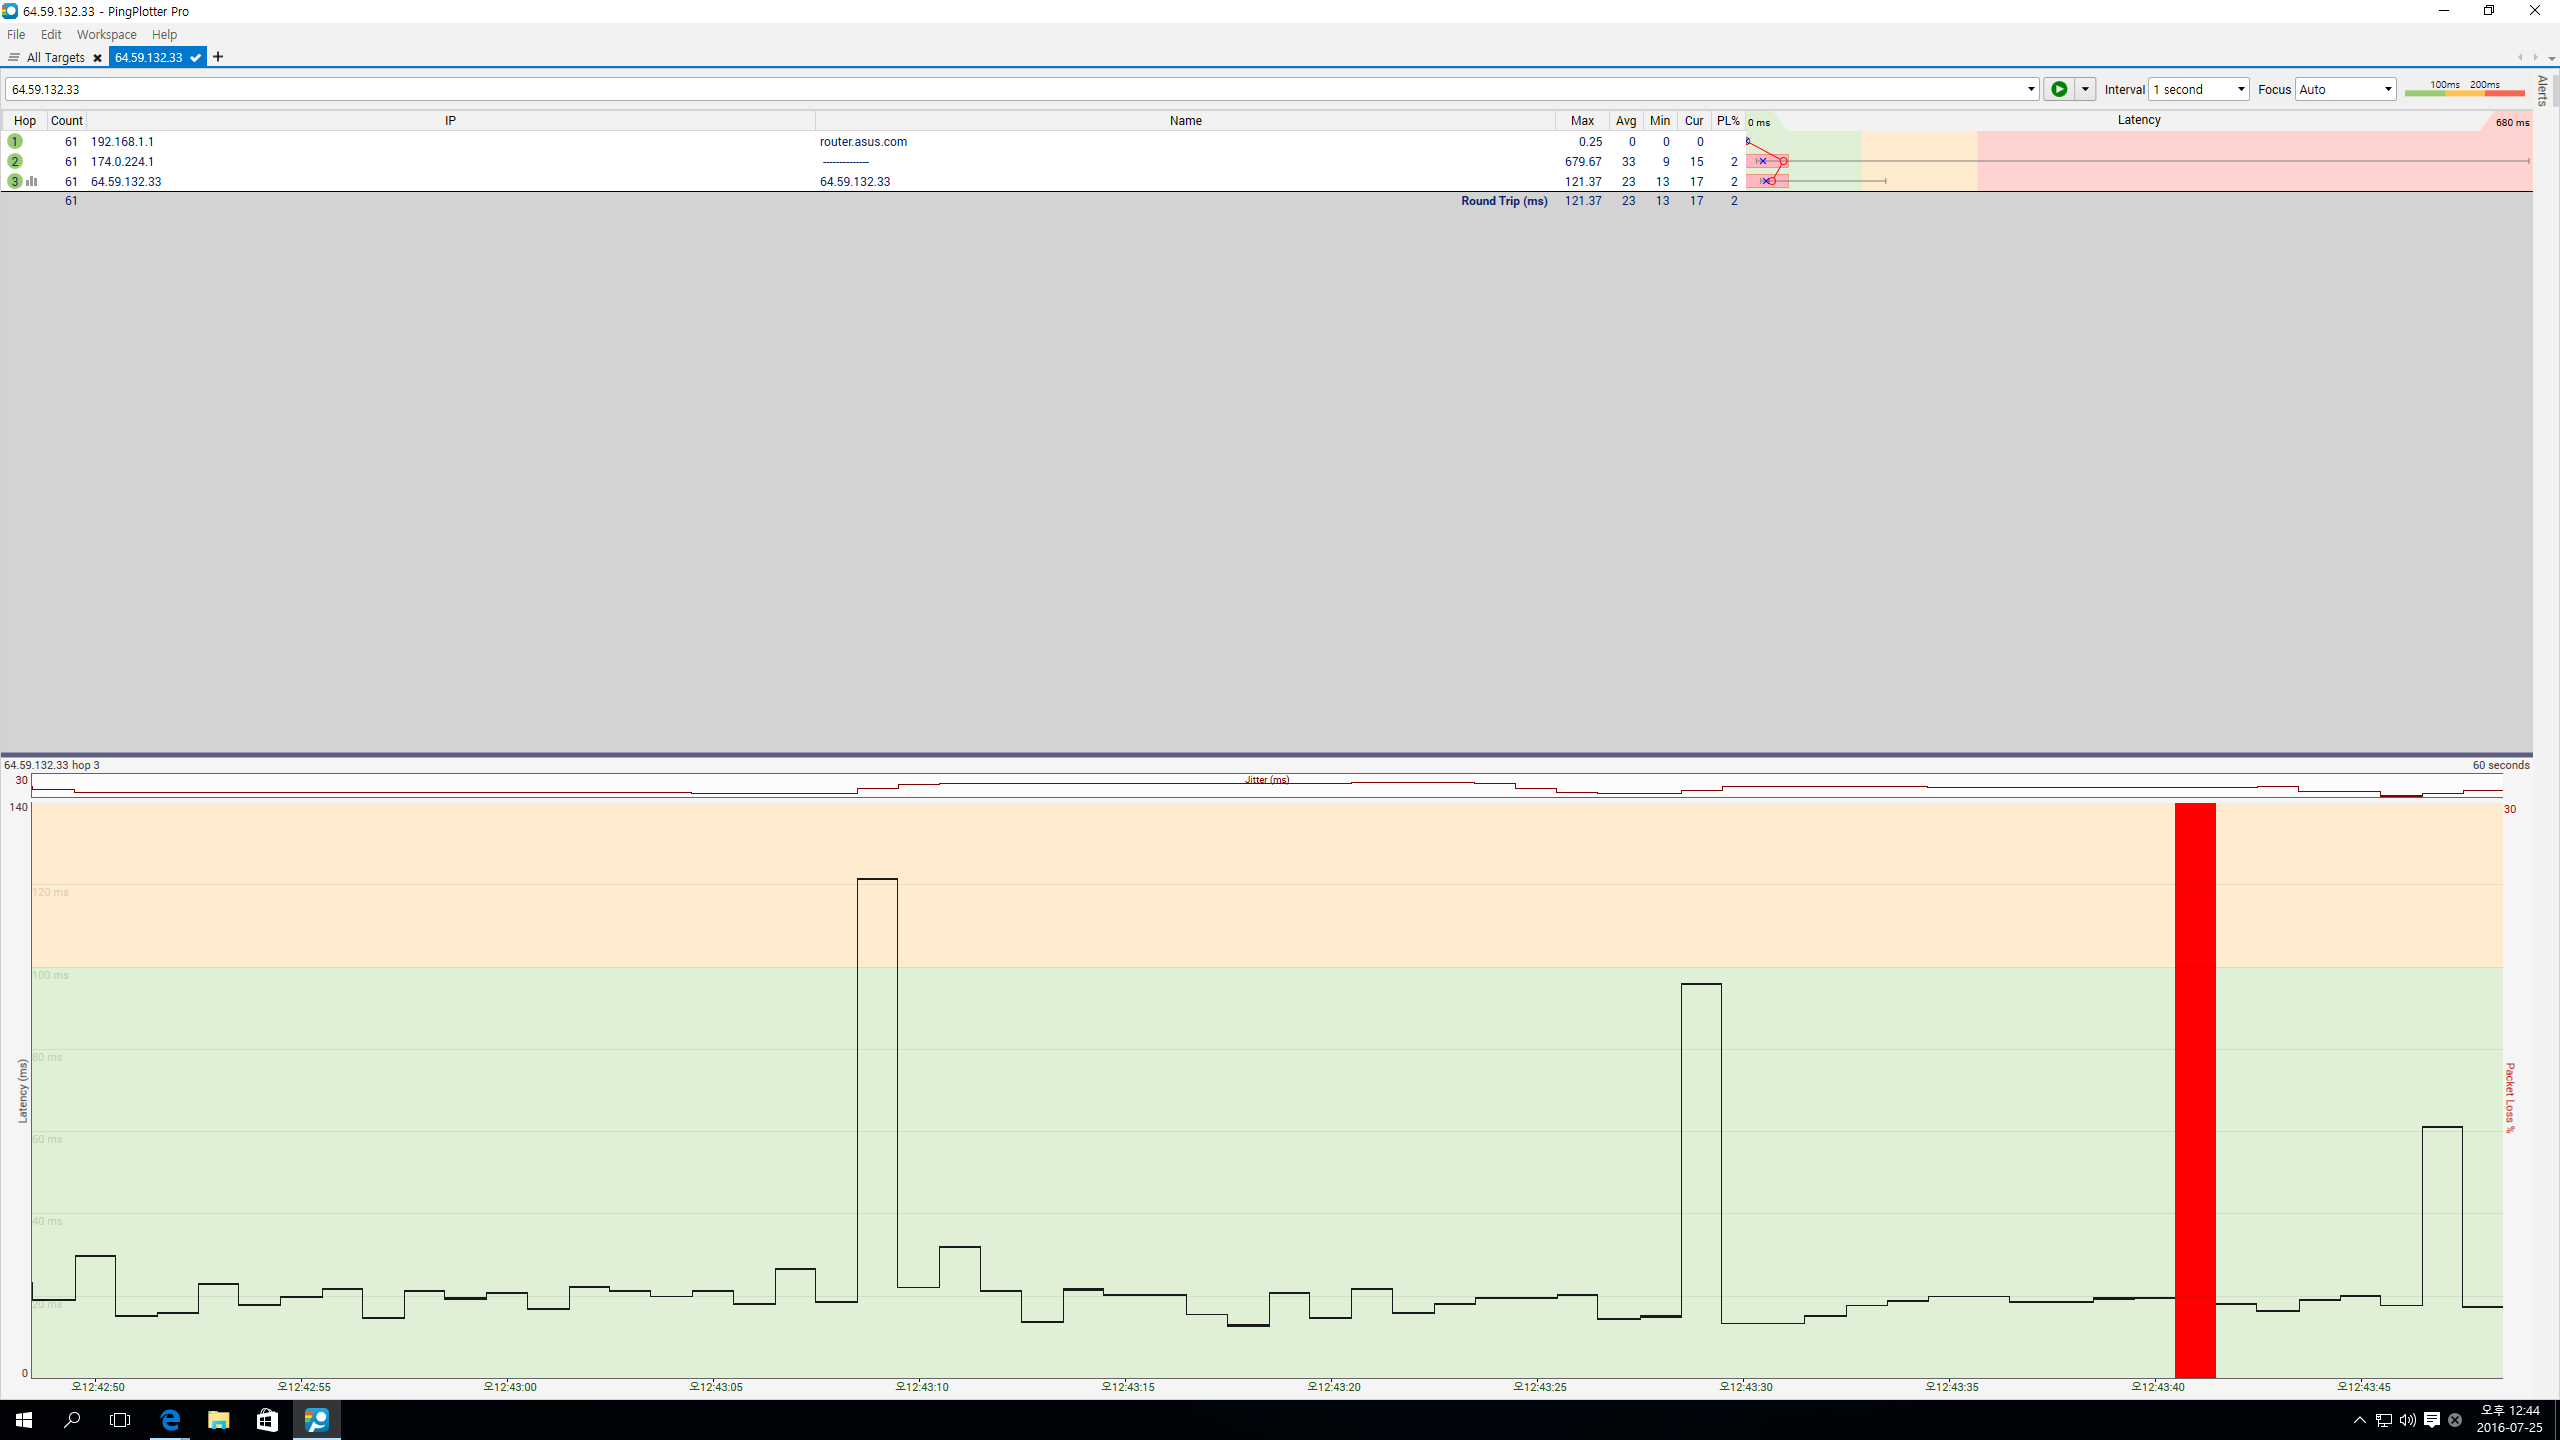
Task: Click the red packet loss bar in timeline
Action: (x=2195, y=1090)
